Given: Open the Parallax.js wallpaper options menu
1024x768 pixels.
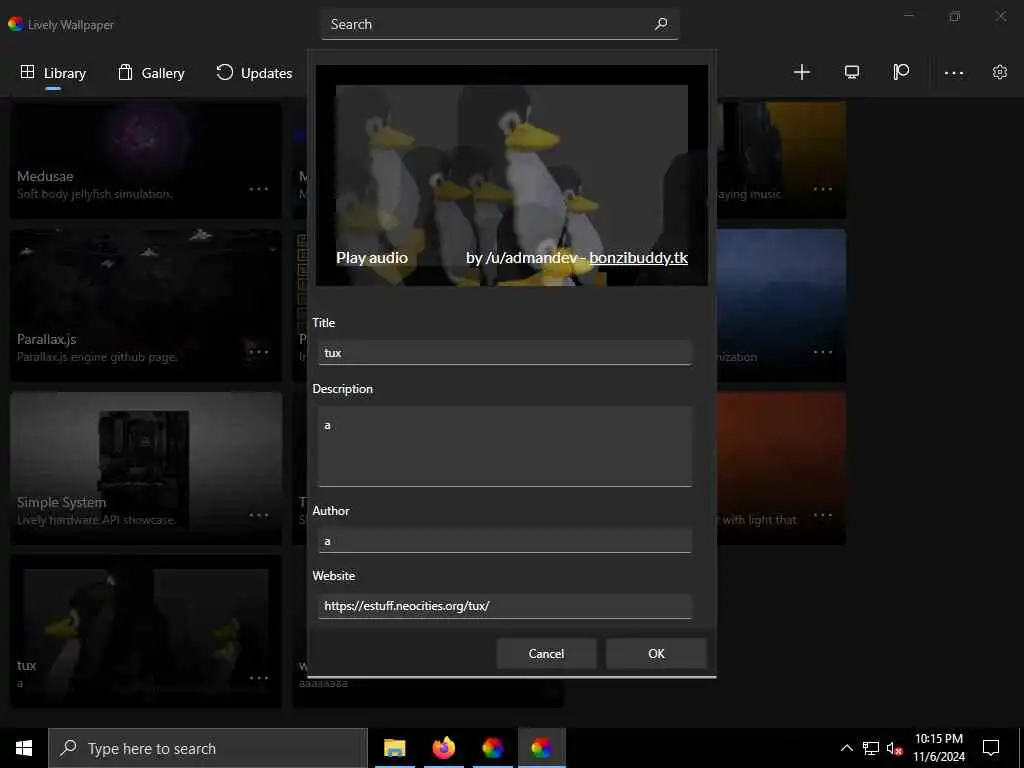Looking at the screenshot, I should click(259, 352).
